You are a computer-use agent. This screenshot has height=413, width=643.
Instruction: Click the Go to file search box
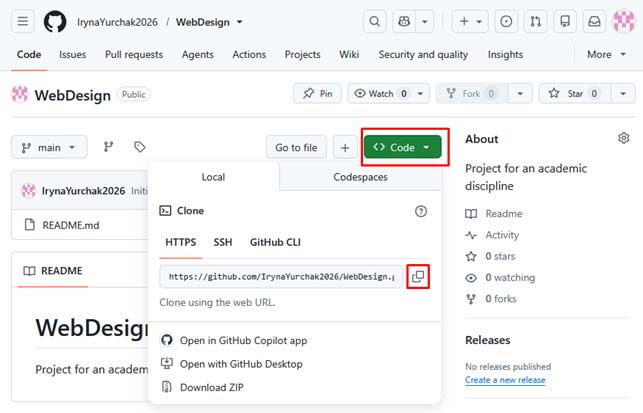click(296, 147)
